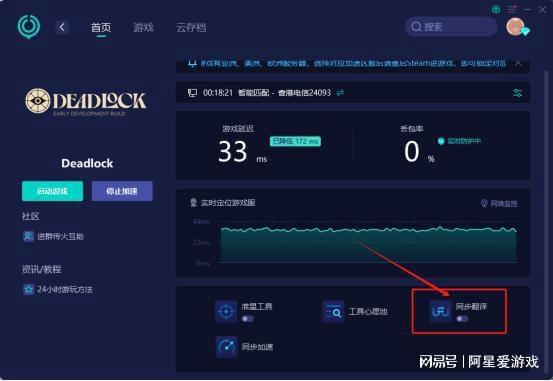Switch to the 云存档 tab
Image resolution: width=553 pixels, height=381 pixels.
[x=191, y=27]
